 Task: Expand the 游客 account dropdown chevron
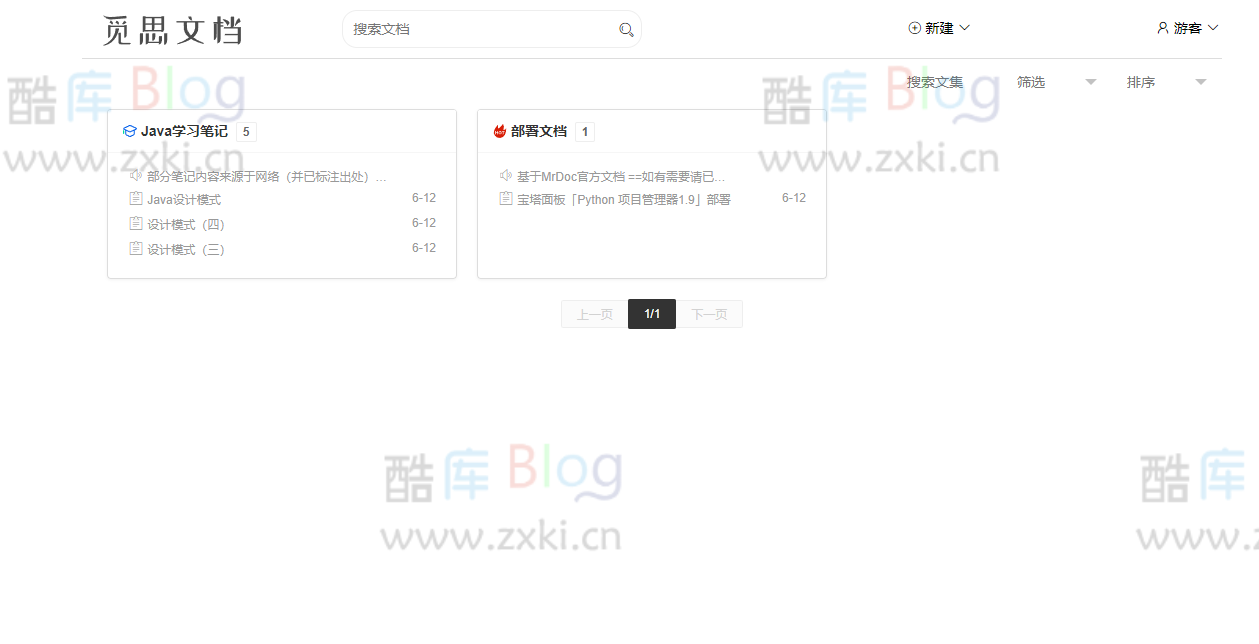[x=1213, y=28]
